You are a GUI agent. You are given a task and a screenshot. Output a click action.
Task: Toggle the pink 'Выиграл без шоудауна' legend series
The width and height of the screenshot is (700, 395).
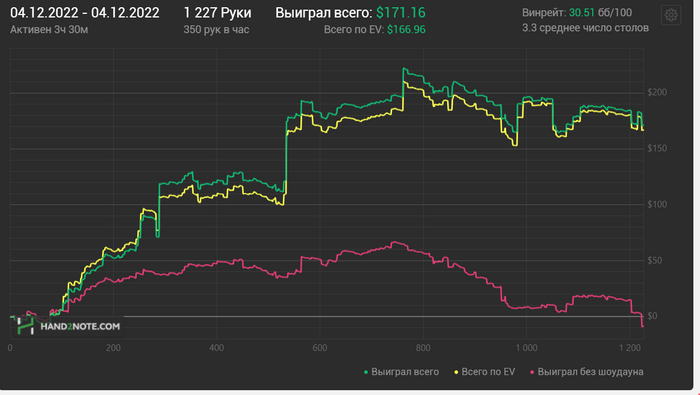coord(587,372)
